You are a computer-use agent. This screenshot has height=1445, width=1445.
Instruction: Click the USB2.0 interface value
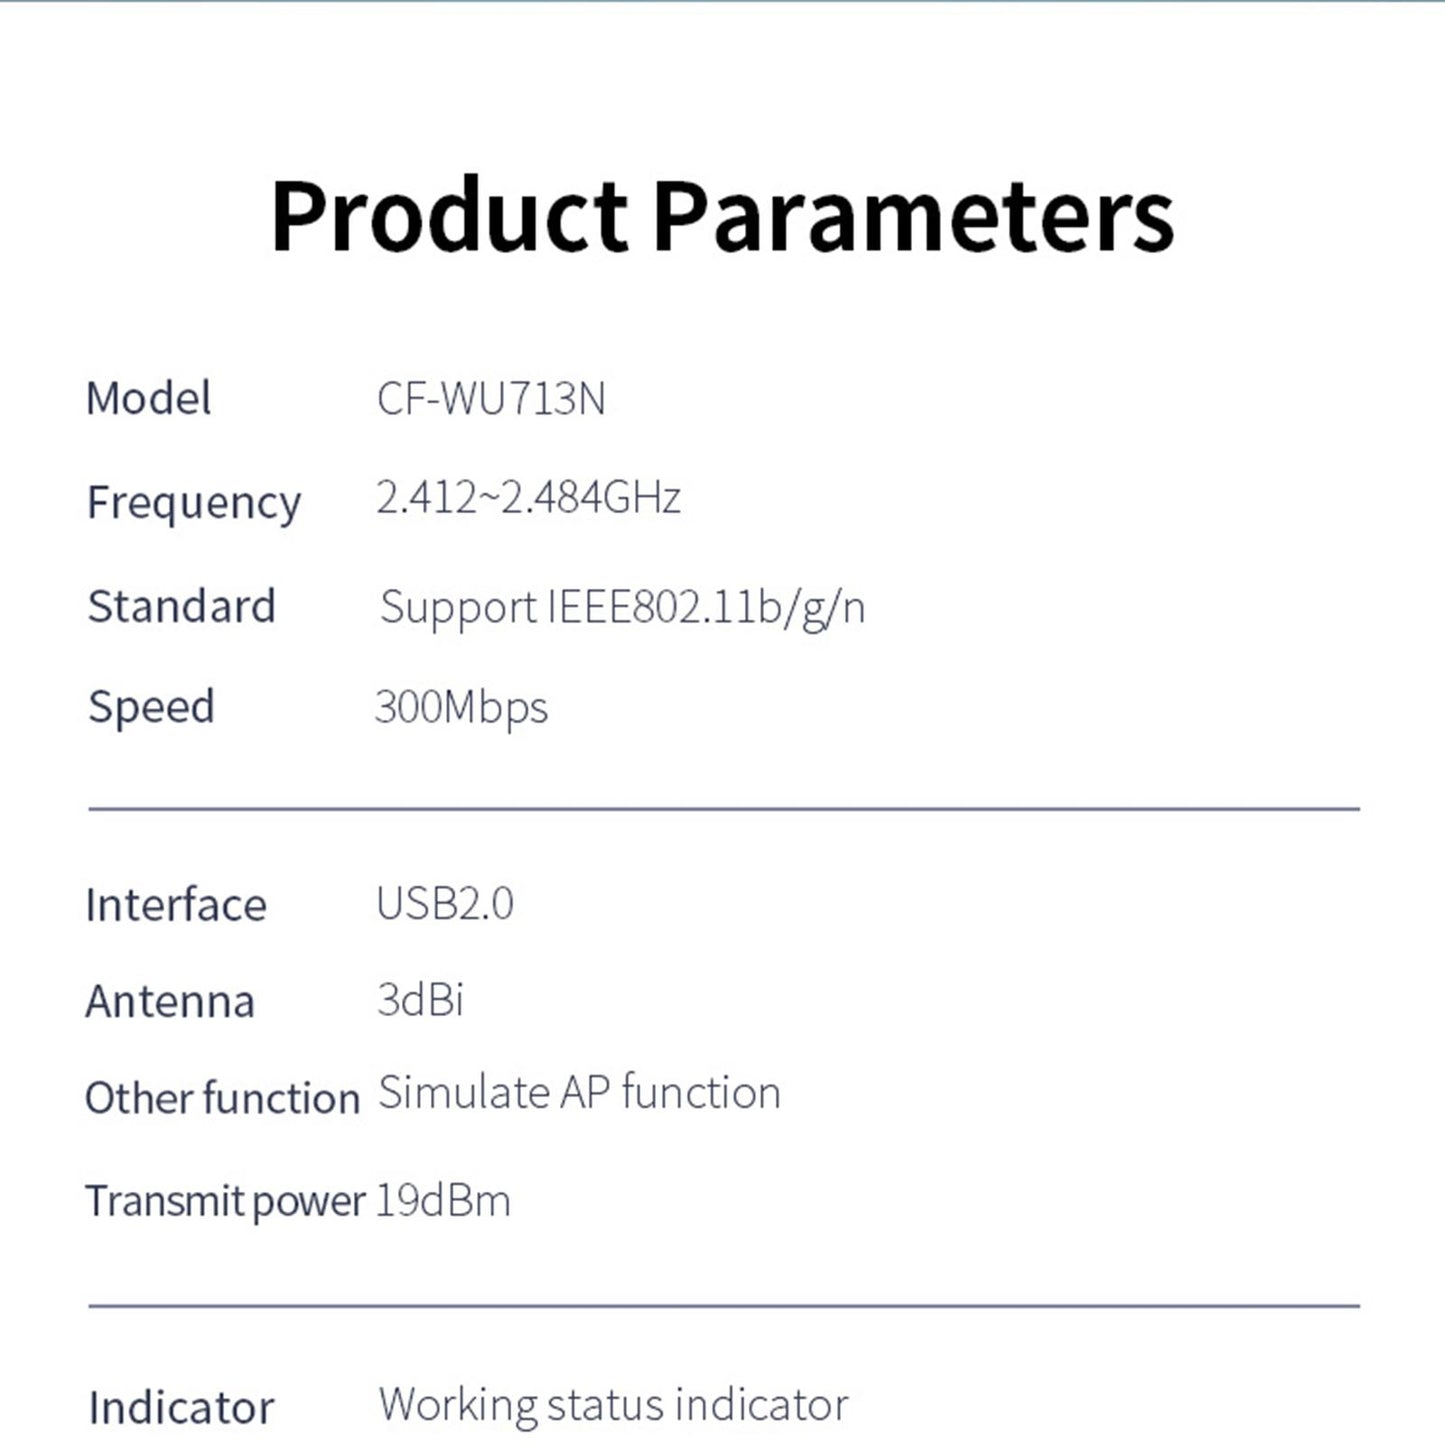tap(445, 904)
